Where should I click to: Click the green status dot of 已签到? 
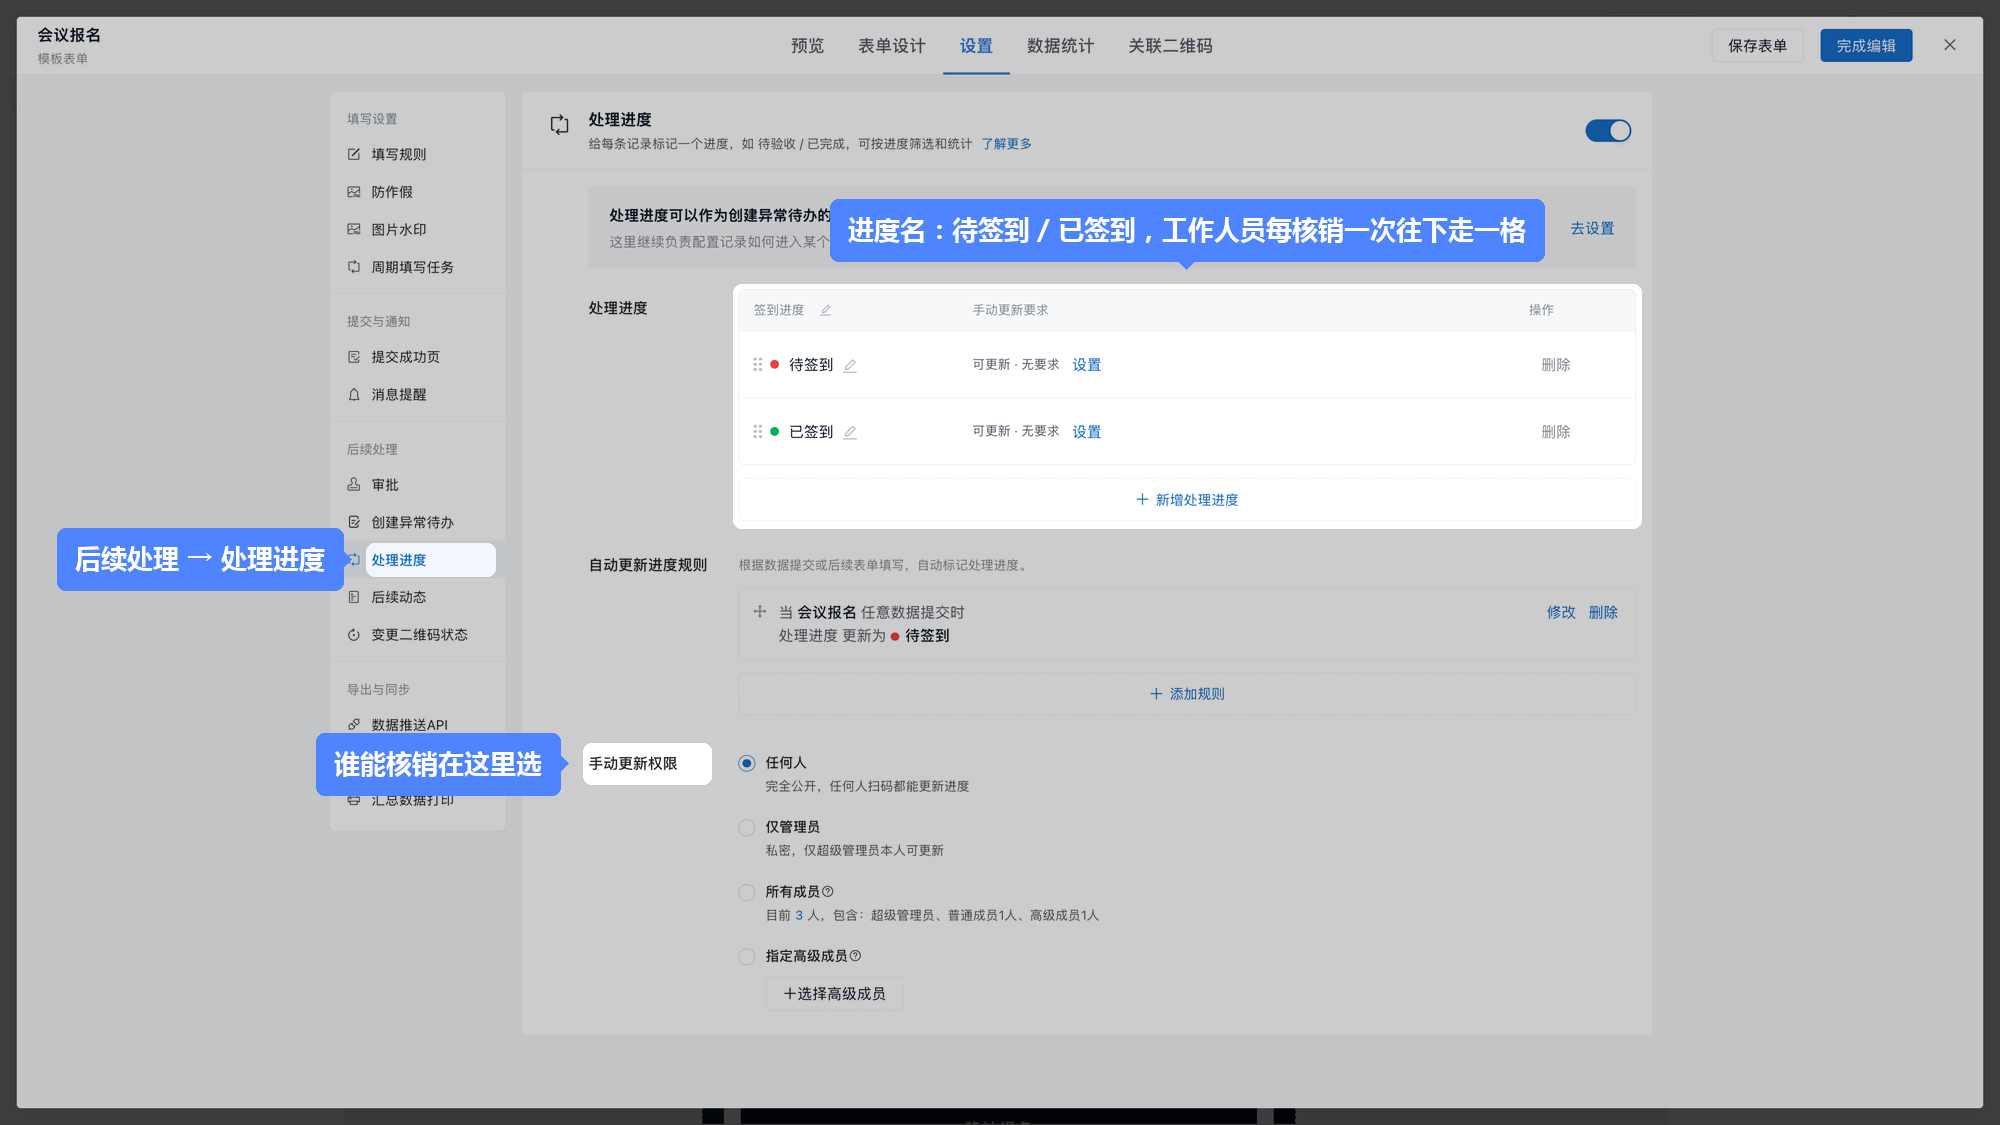point(775,432)
